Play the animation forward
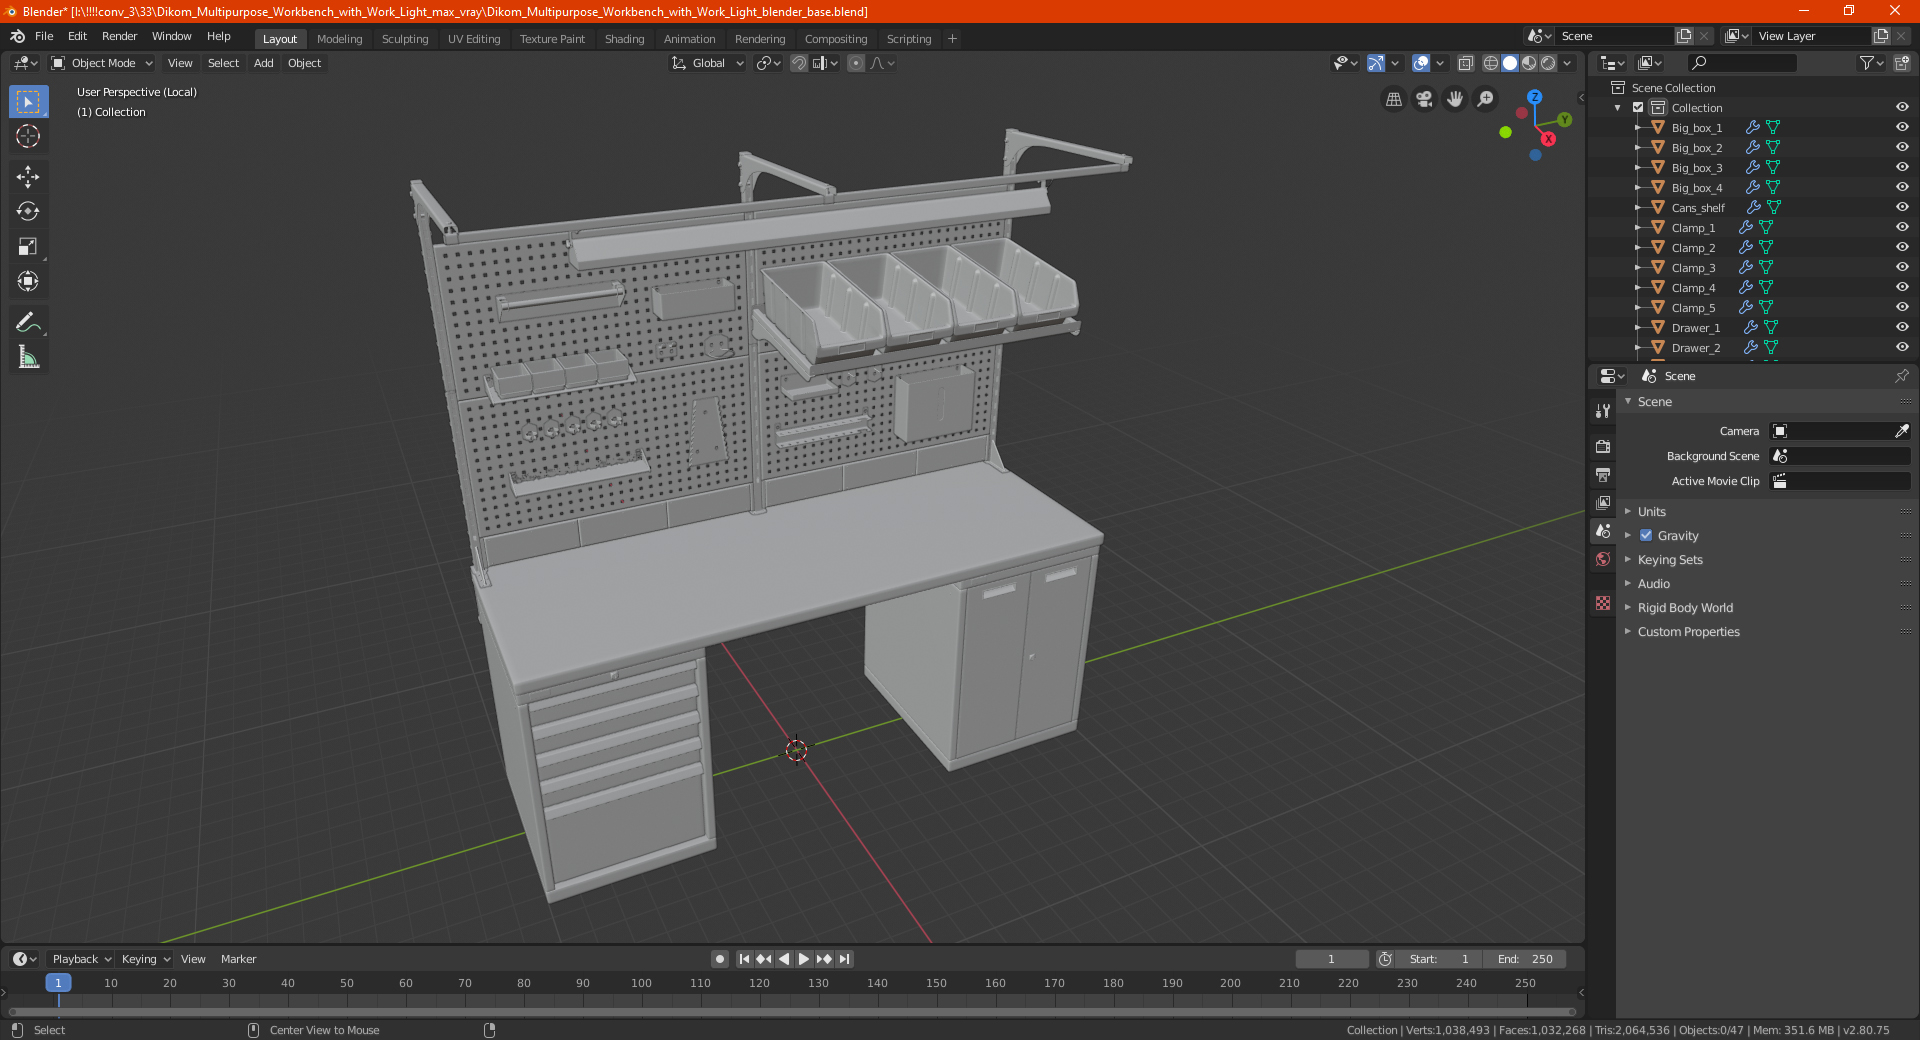 coord(804,959)
